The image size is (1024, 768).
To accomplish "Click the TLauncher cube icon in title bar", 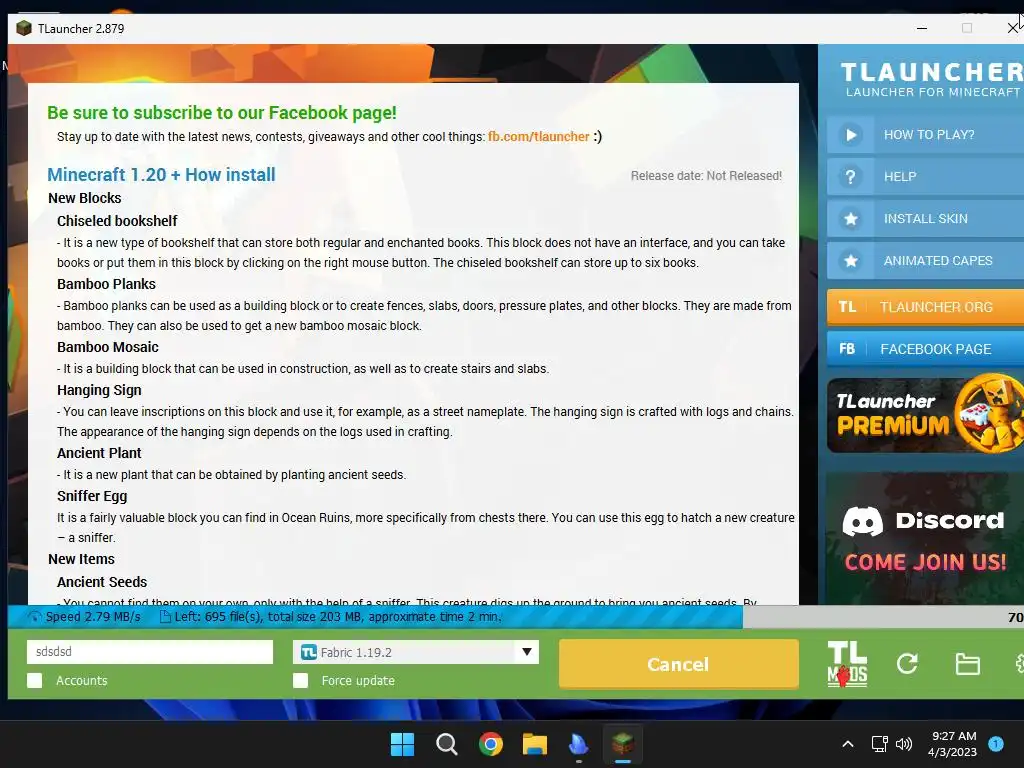I will tap(24, 29).
